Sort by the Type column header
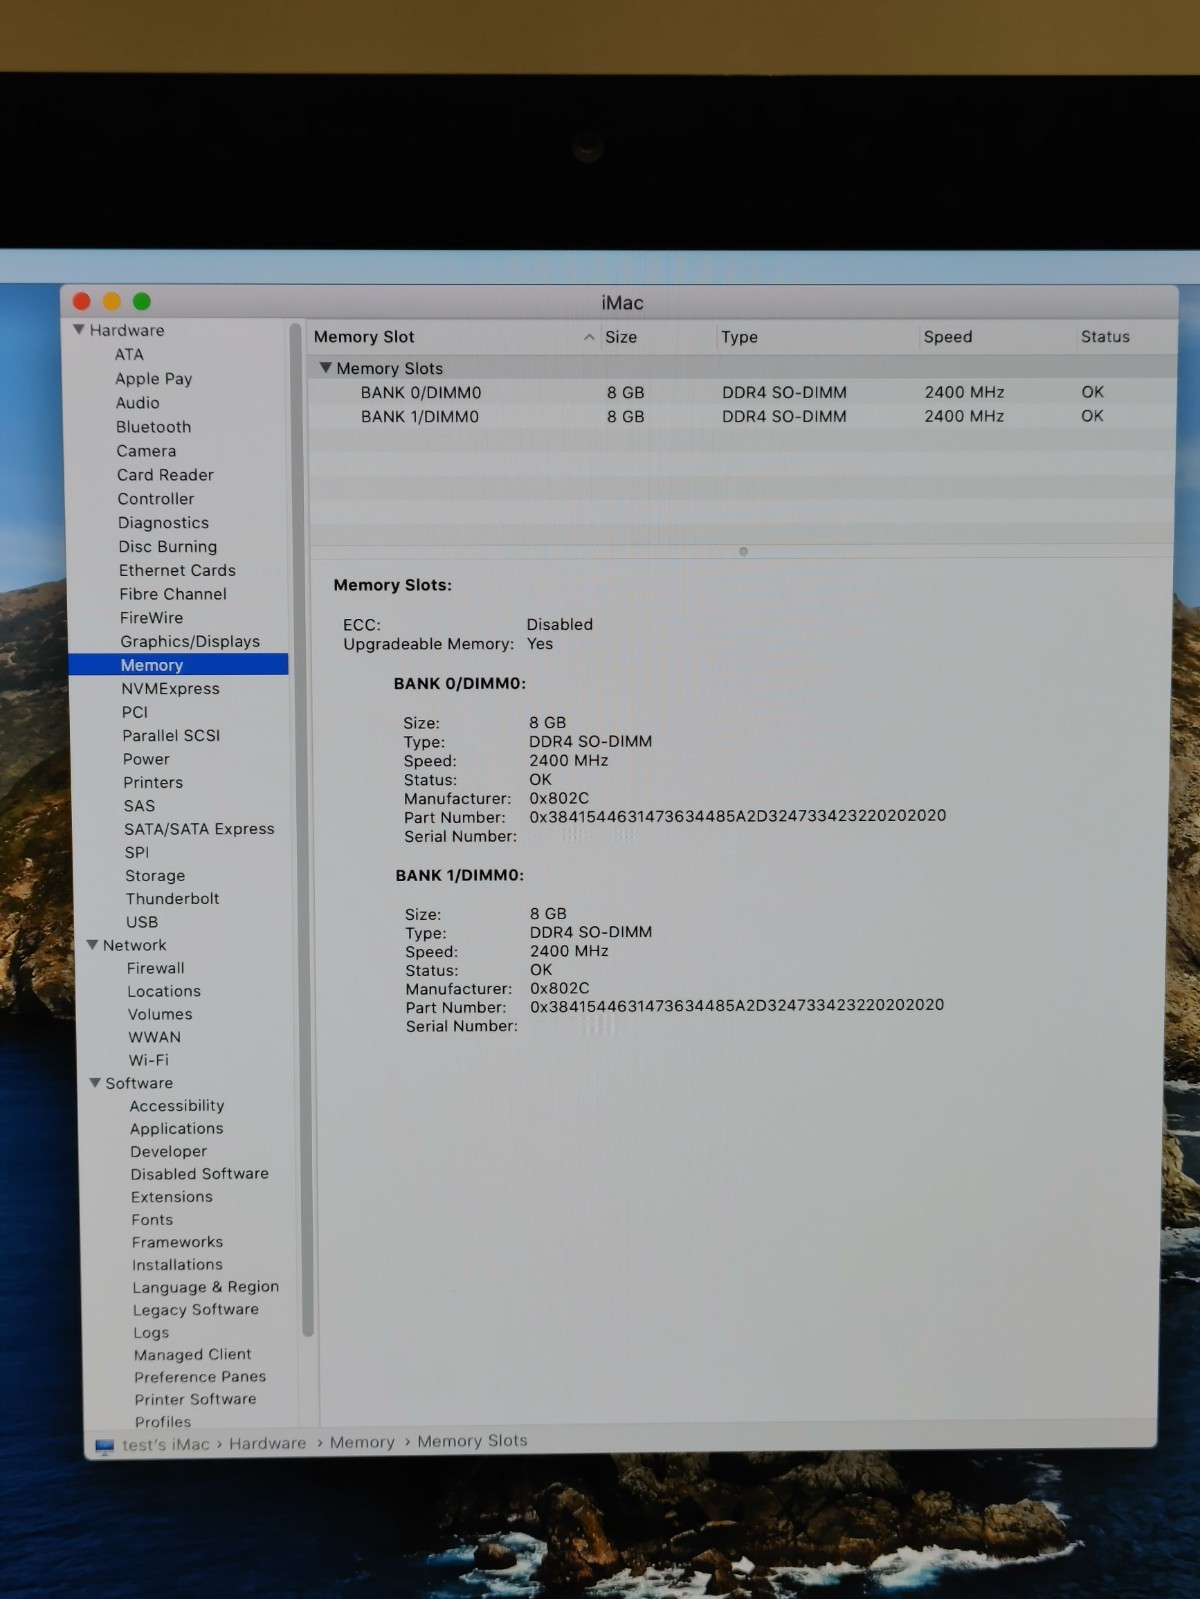 739,337
